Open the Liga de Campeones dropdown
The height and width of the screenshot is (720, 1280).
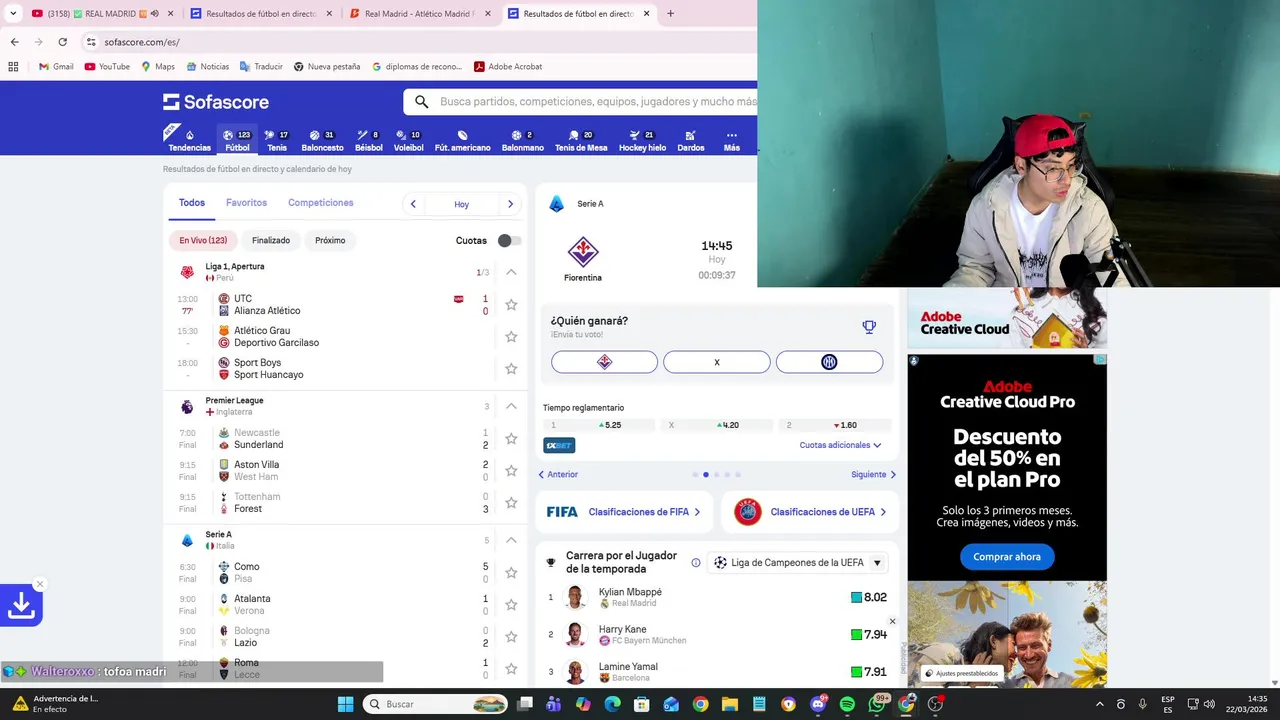797,563
